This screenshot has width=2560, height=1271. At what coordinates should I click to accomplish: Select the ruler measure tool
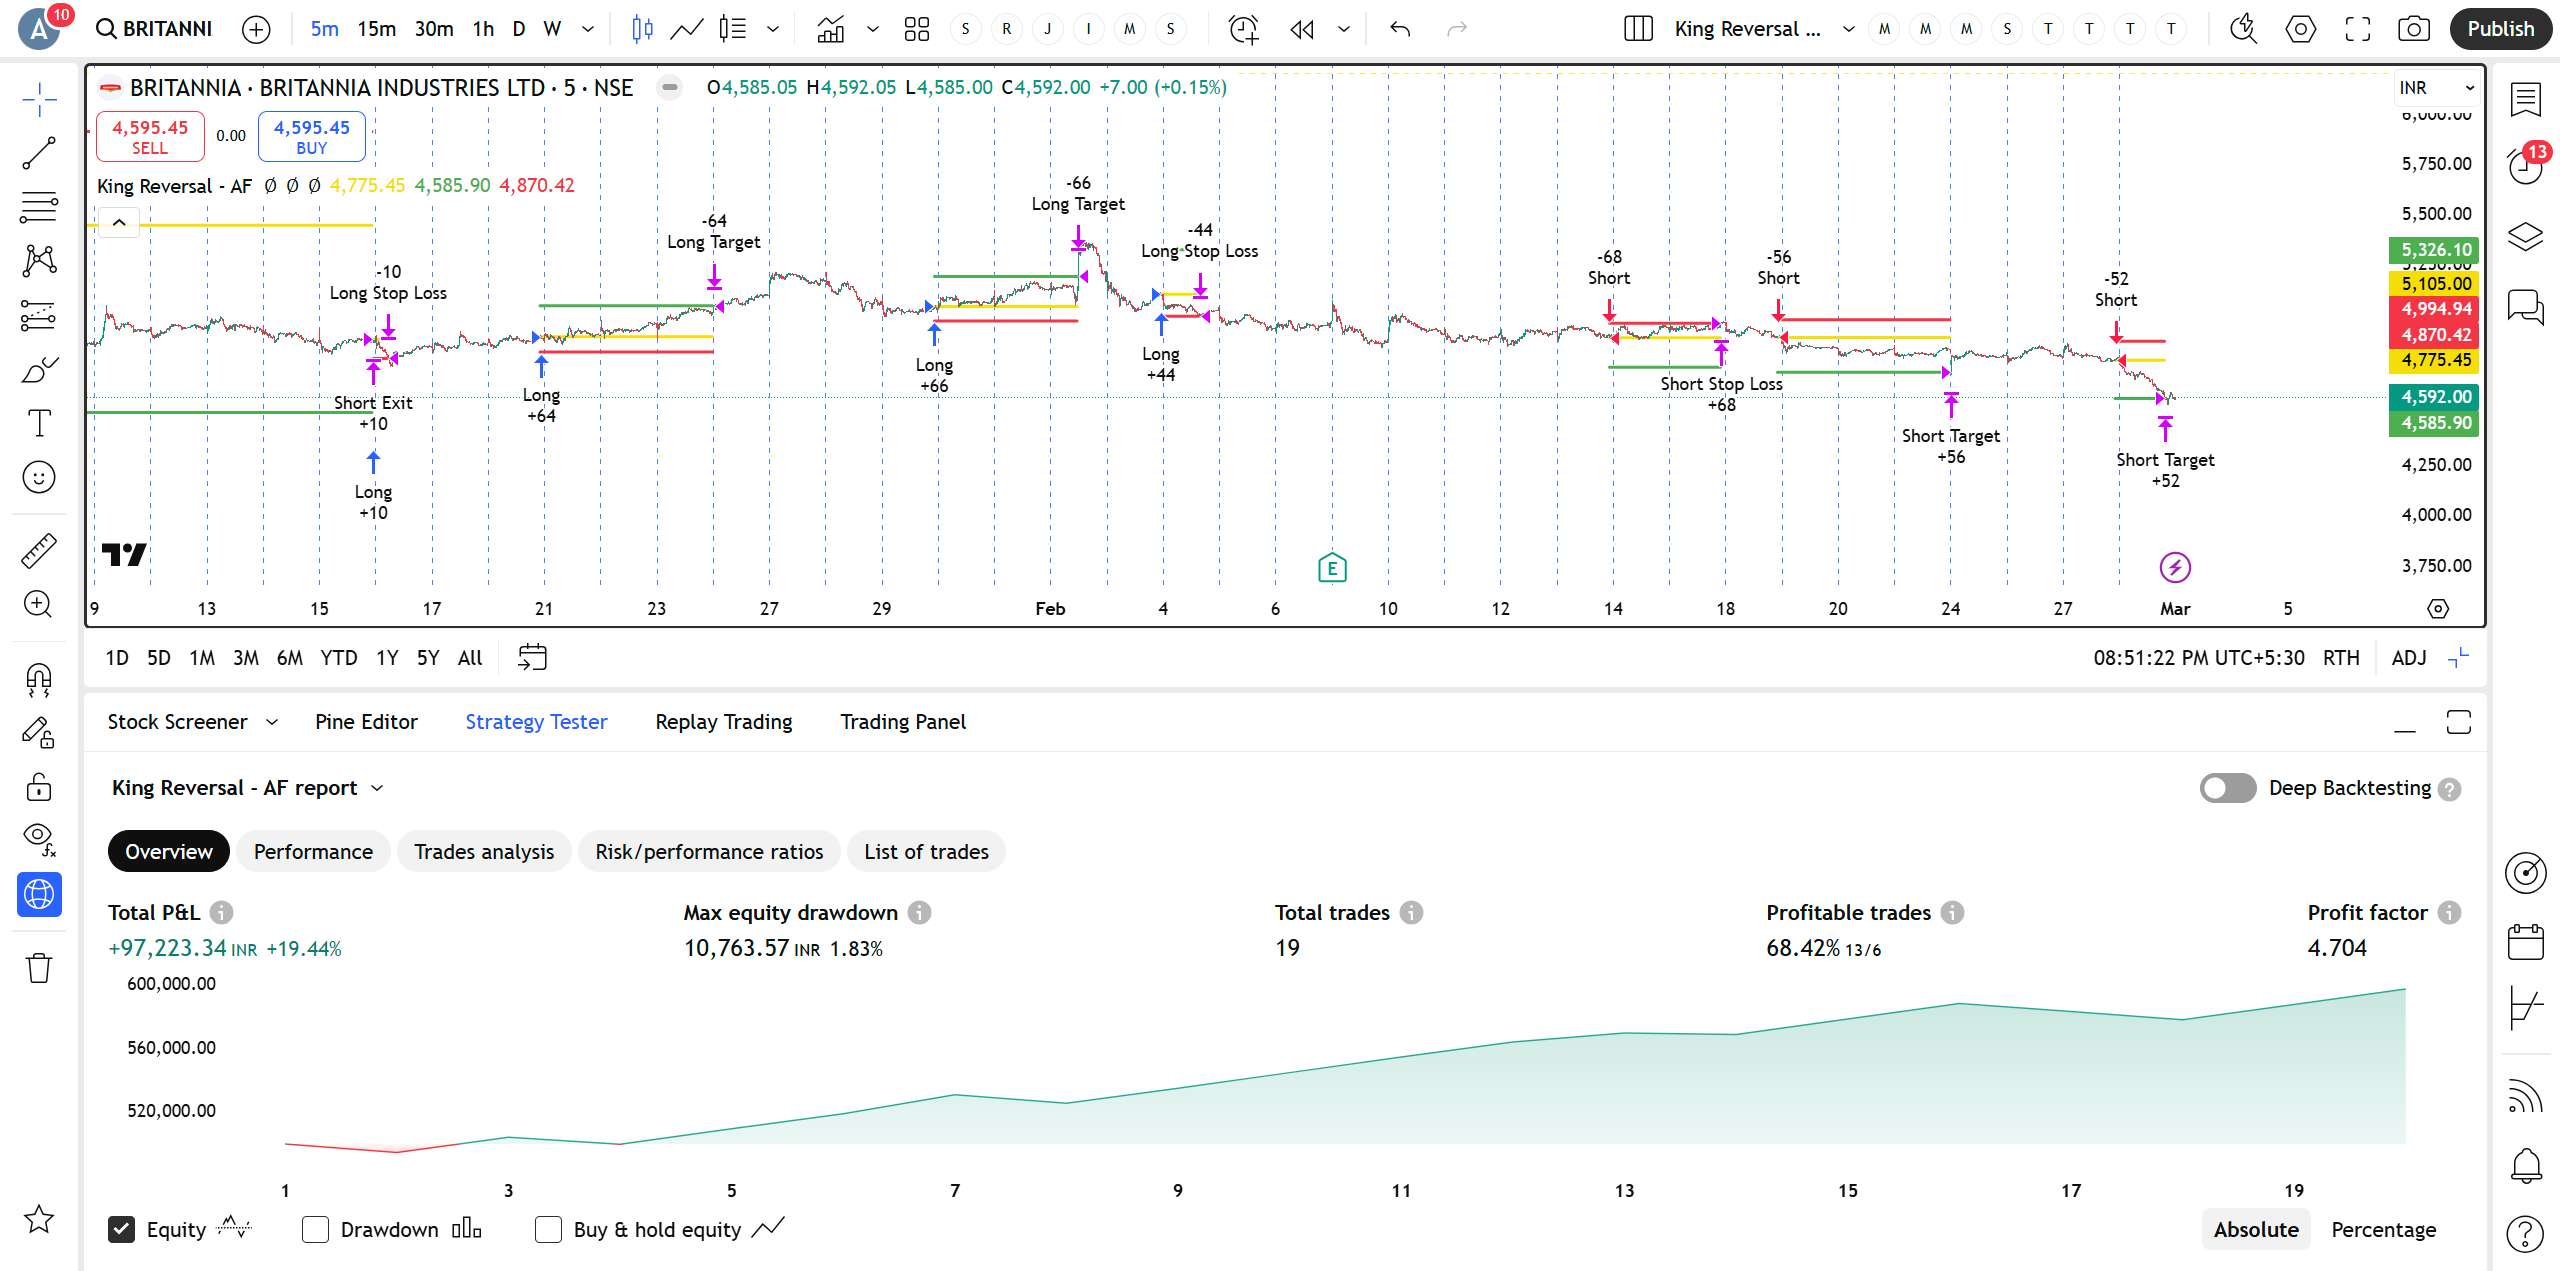pyautogui.click(x=39, y=550)
